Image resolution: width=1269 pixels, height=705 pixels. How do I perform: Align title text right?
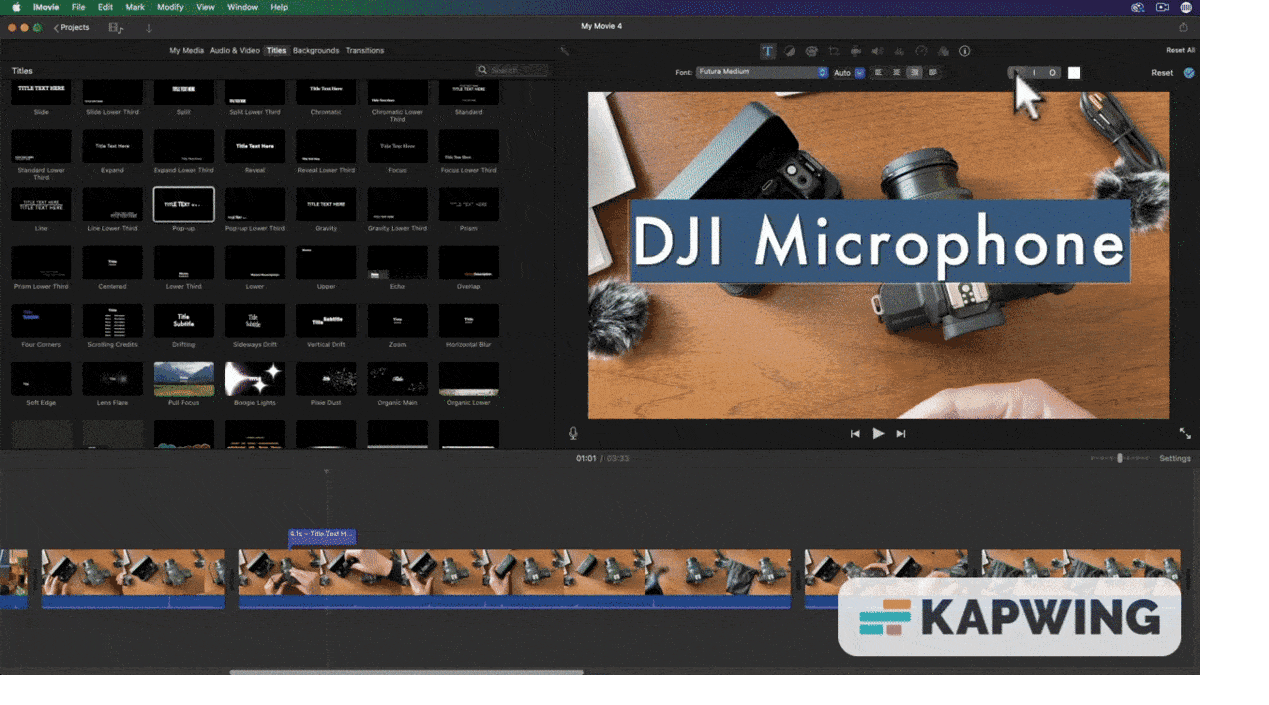pos(915,73)
